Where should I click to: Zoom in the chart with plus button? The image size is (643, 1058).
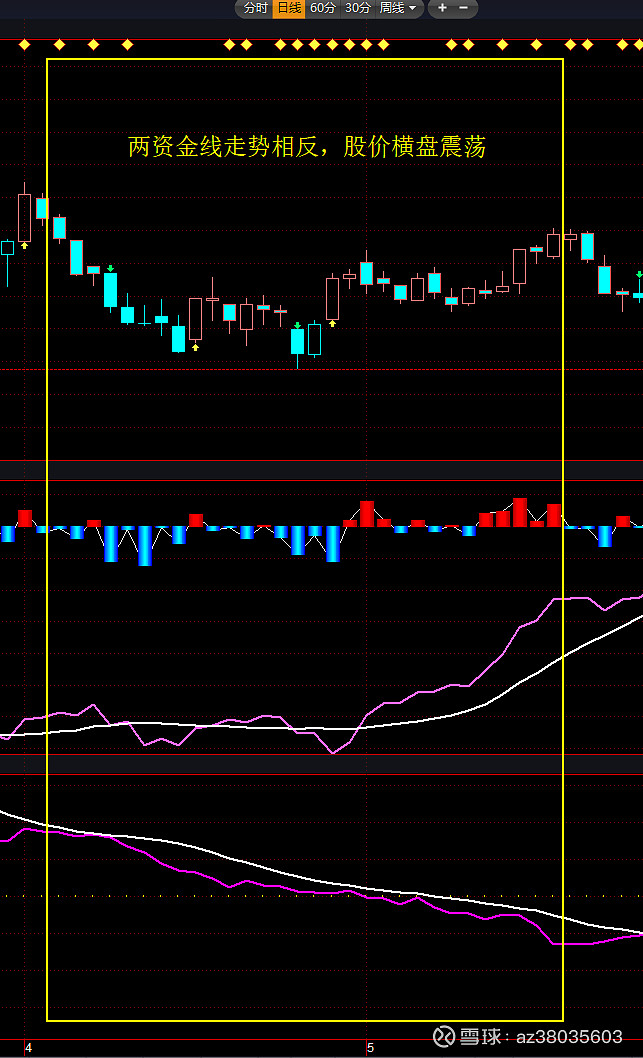click(443, 8)
